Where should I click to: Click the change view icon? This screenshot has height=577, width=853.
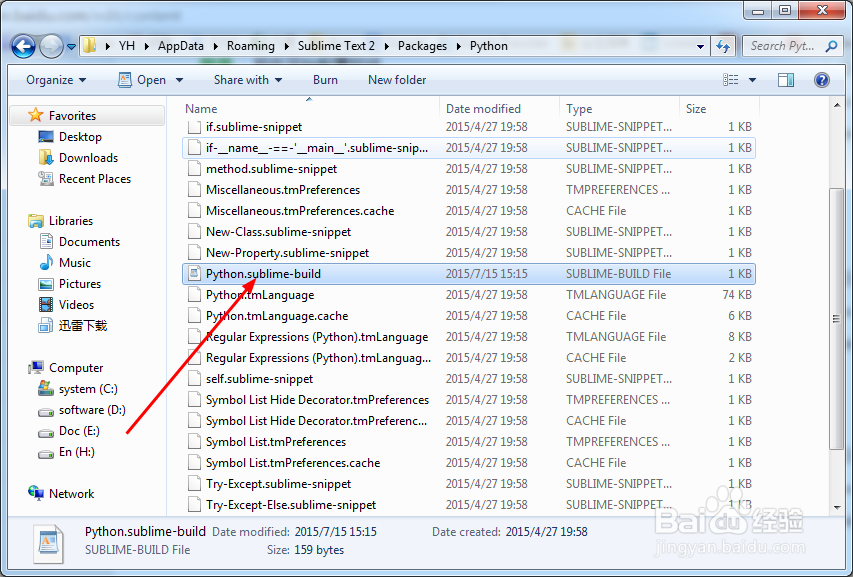point(731,80)
